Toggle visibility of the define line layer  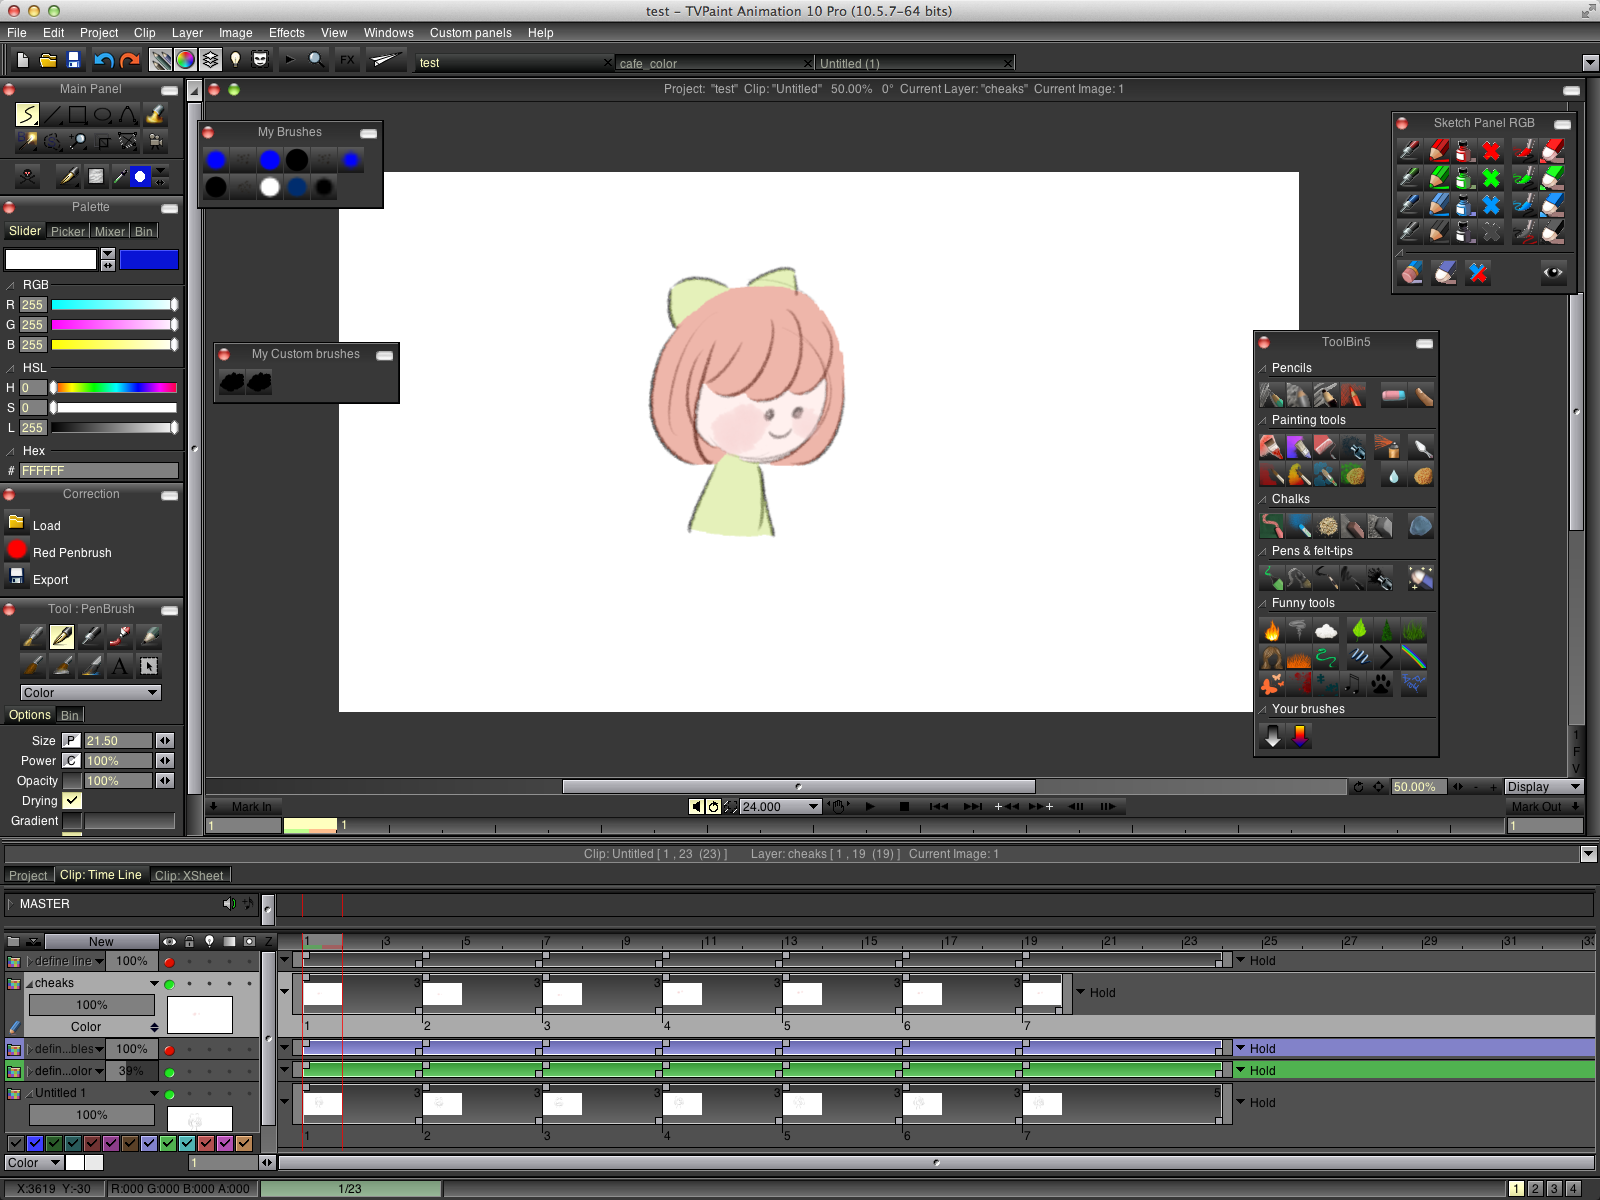pos(170,961)
